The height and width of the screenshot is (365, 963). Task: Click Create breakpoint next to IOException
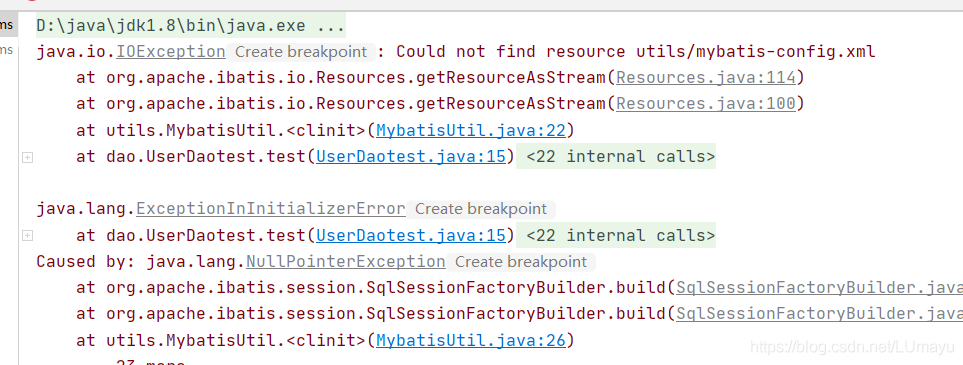pos(301,52)
